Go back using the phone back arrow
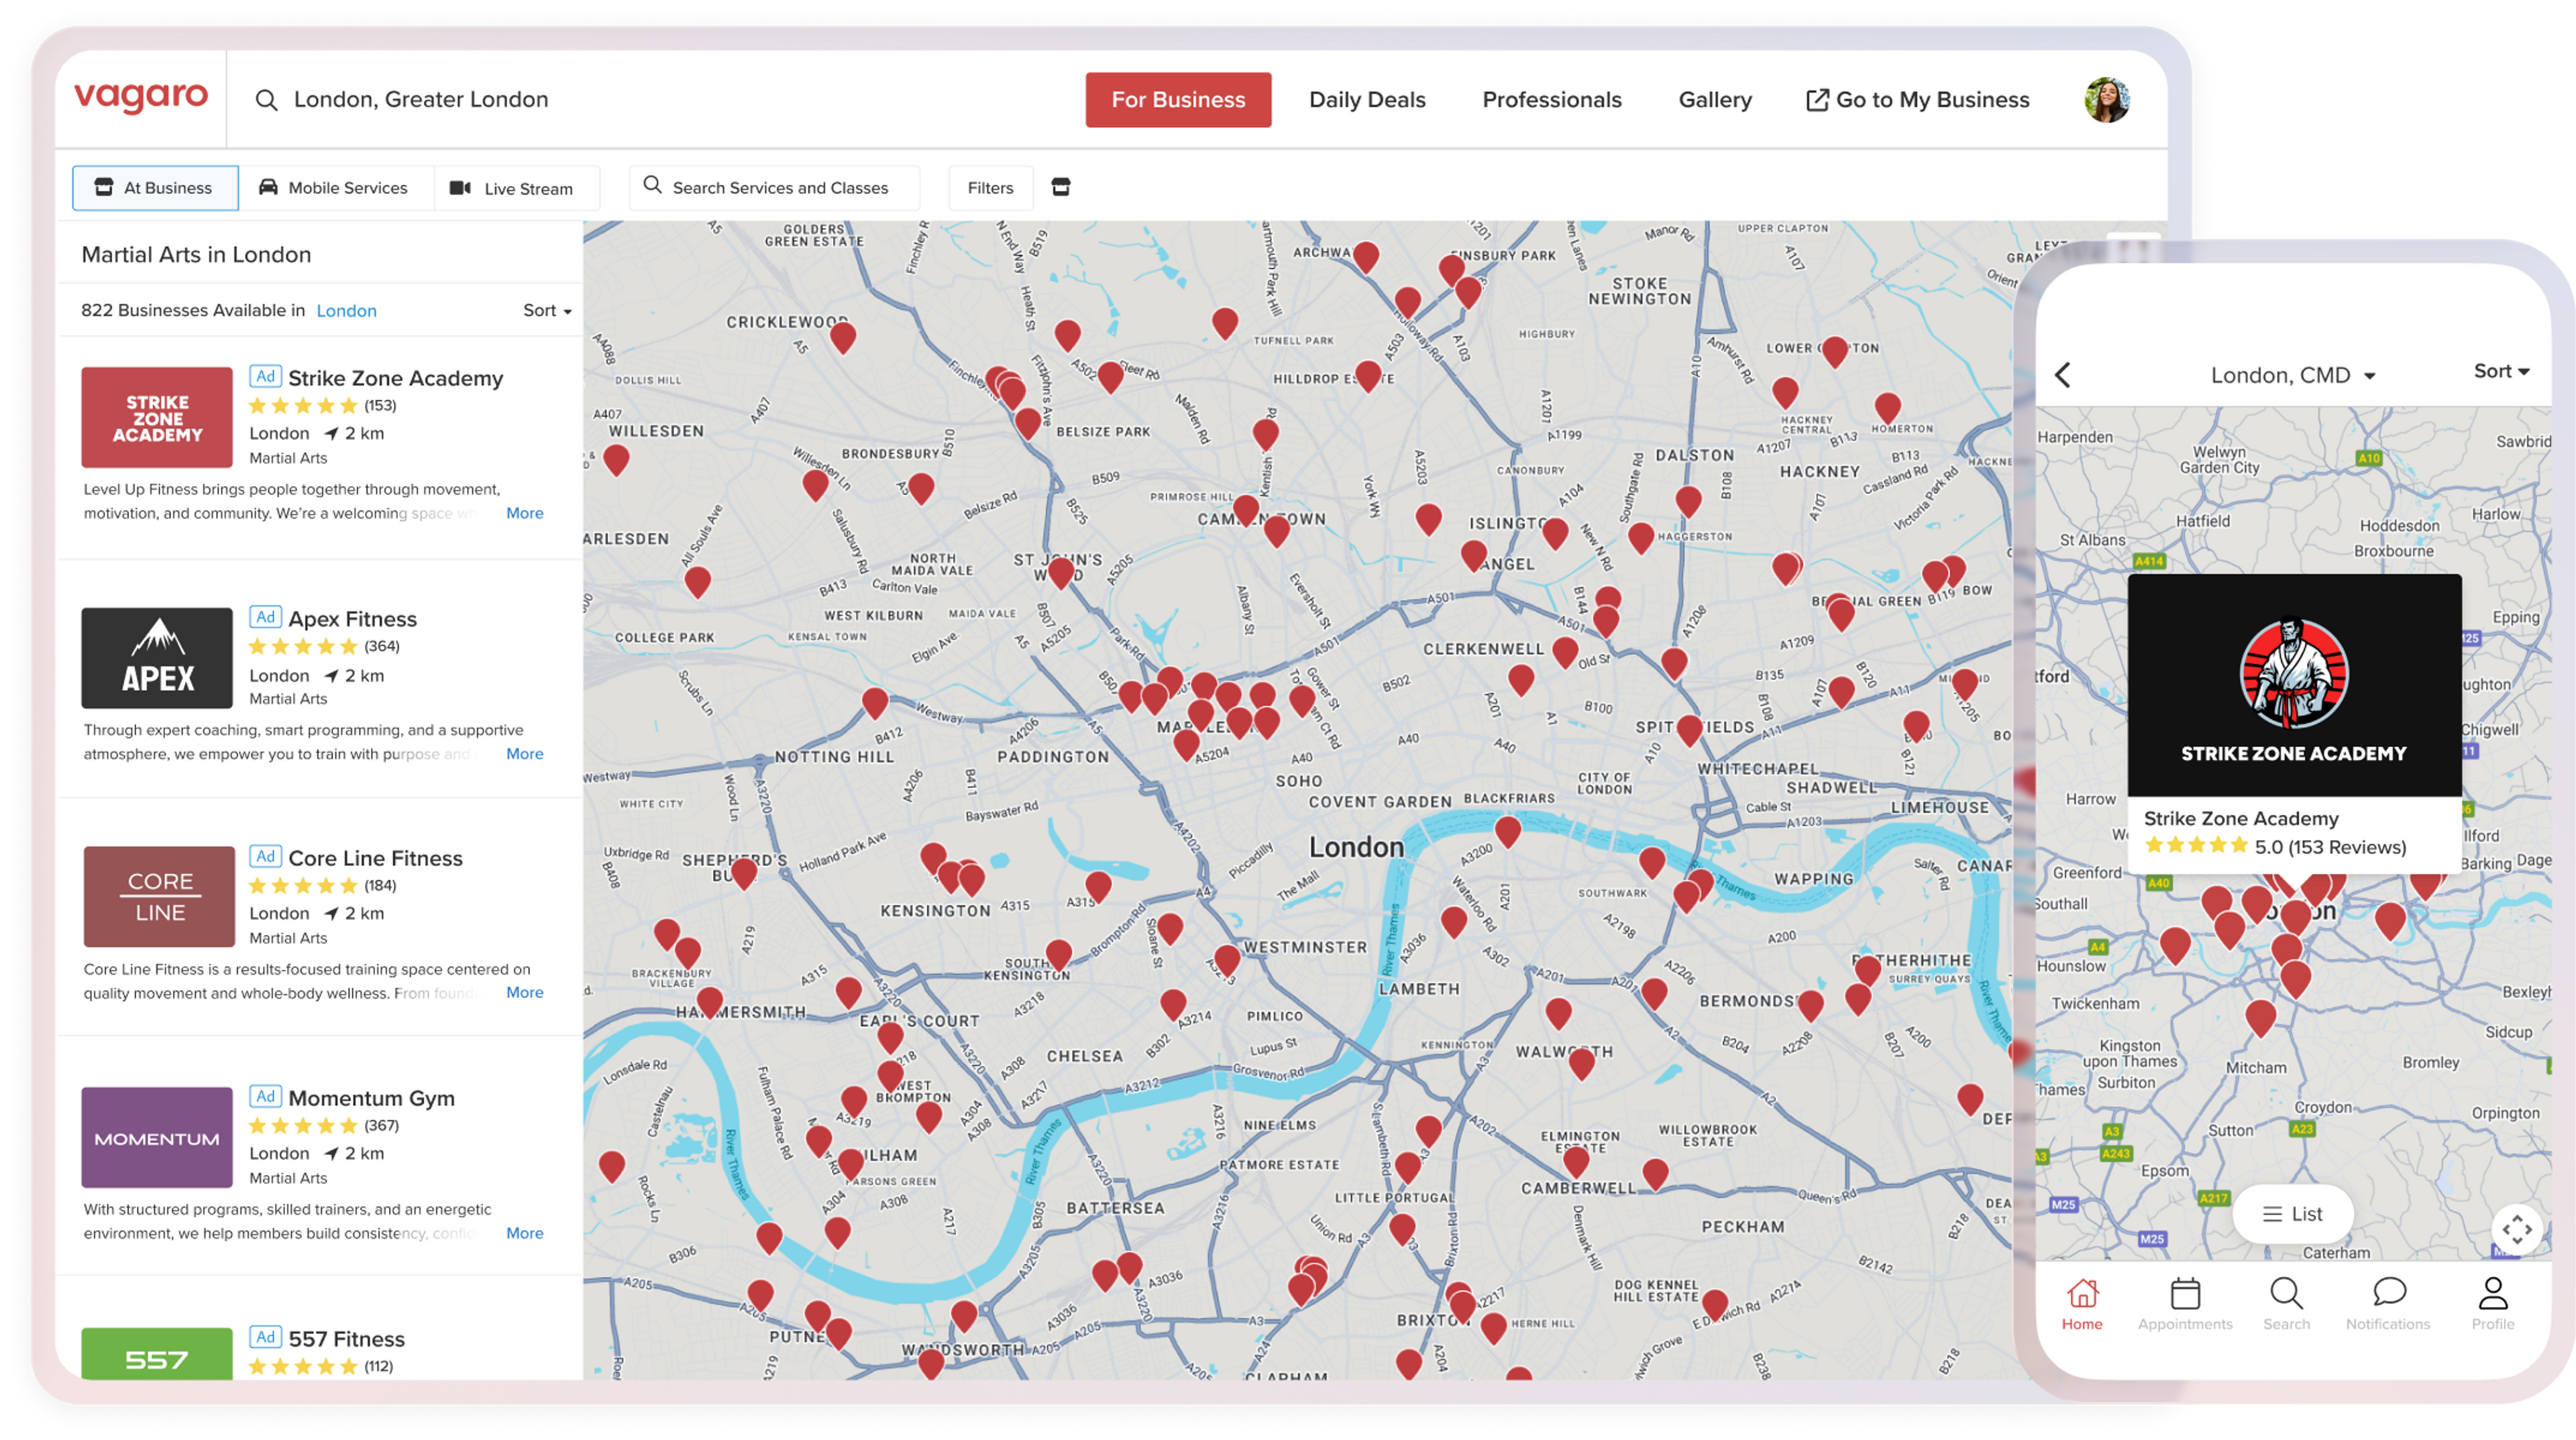2576x1440 pixels. [2063, 375]
